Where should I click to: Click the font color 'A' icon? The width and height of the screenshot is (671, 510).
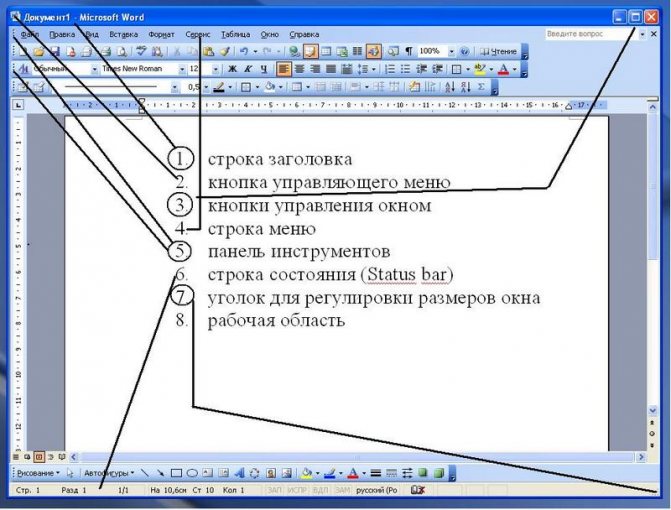[502, 69]
